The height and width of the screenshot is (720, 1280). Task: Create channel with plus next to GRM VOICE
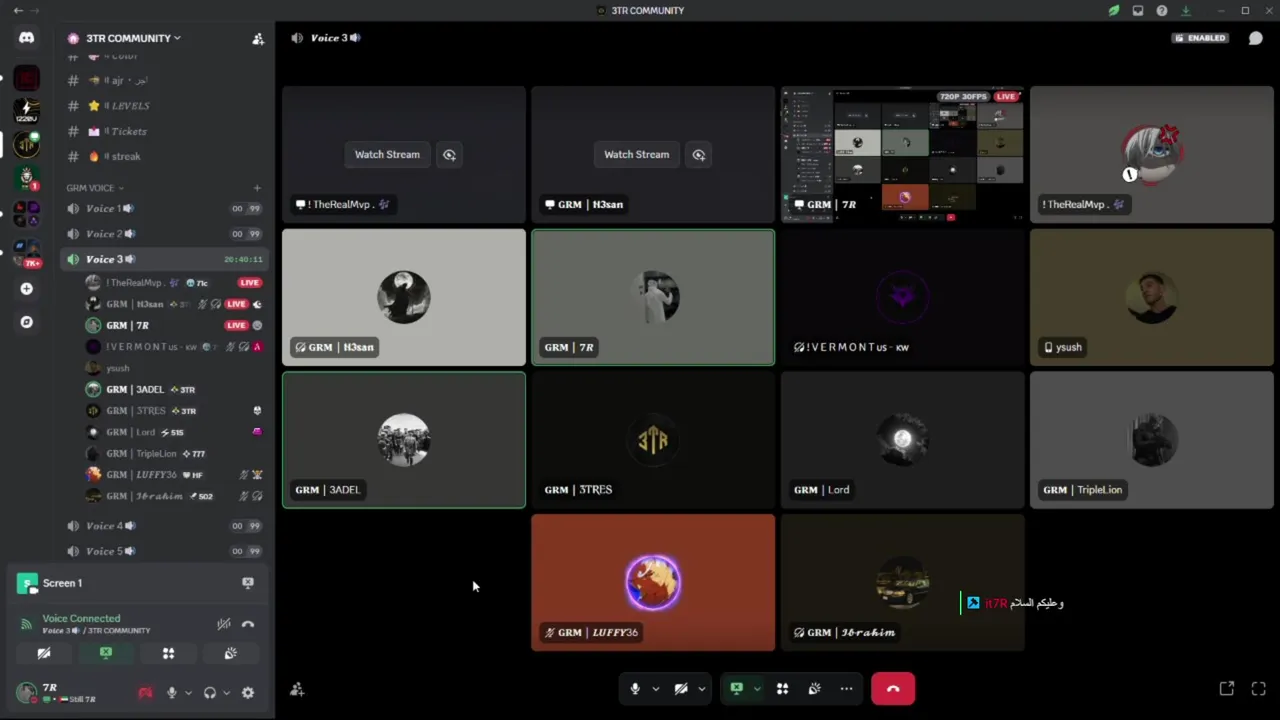(257, 188)
